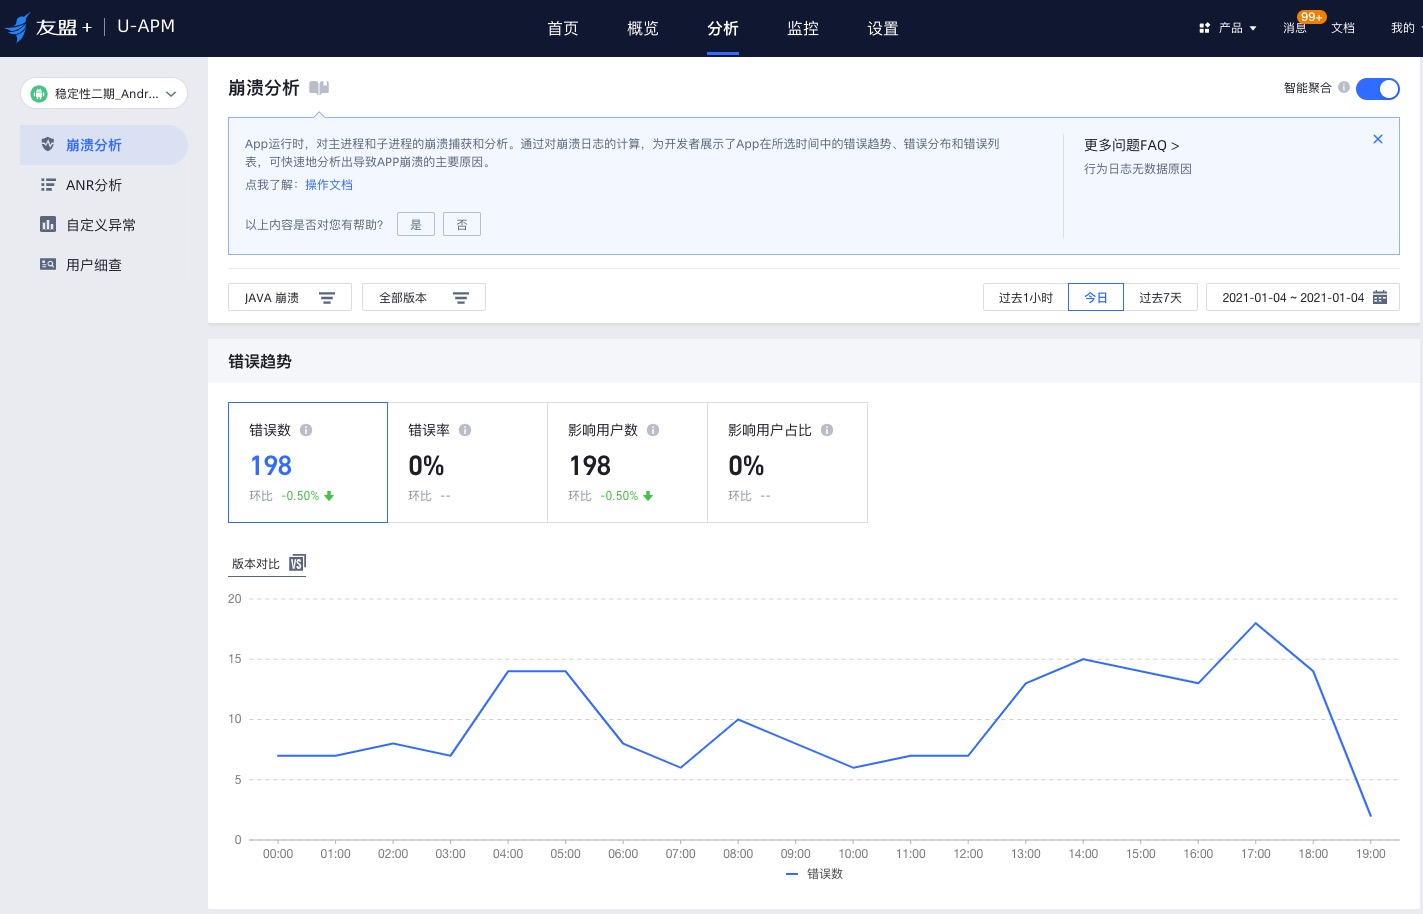This screenshot has width=1423, height=914.
Task: Open the 设置 tab
Action: coord(883,28)
